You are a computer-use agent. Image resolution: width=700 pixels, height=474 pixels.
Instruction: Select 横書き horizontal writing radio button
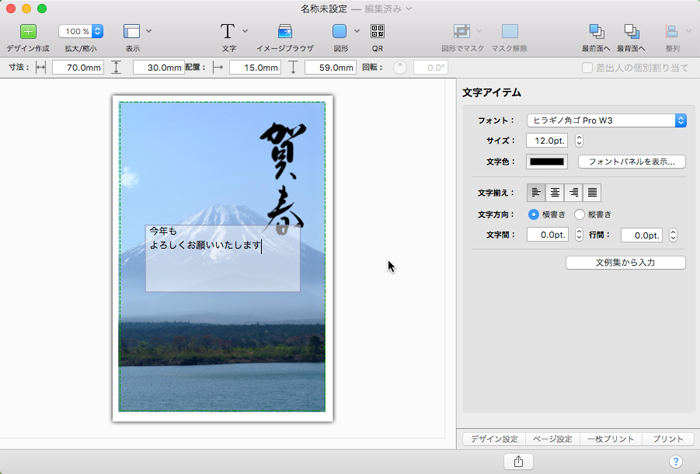[534, 214]
